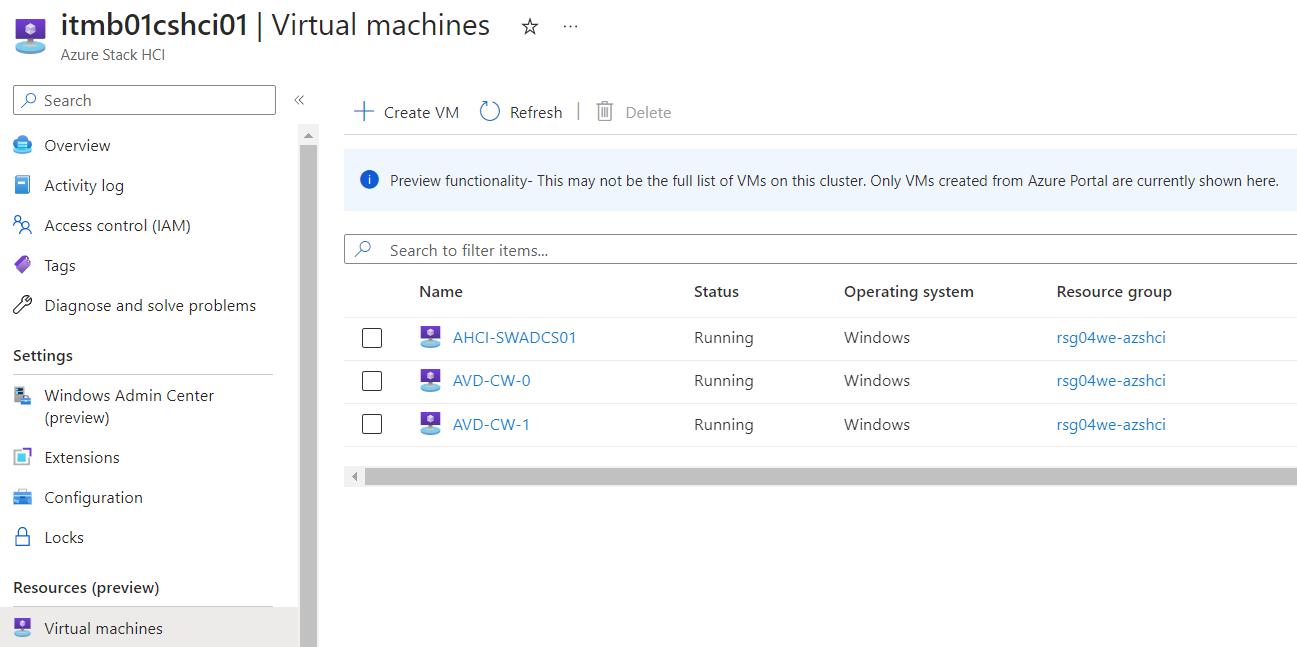Click the horizontal scrollbar track of the table
Image resolution: width=1297 pixels, height=647 pixels.
[x=830, y=477]
